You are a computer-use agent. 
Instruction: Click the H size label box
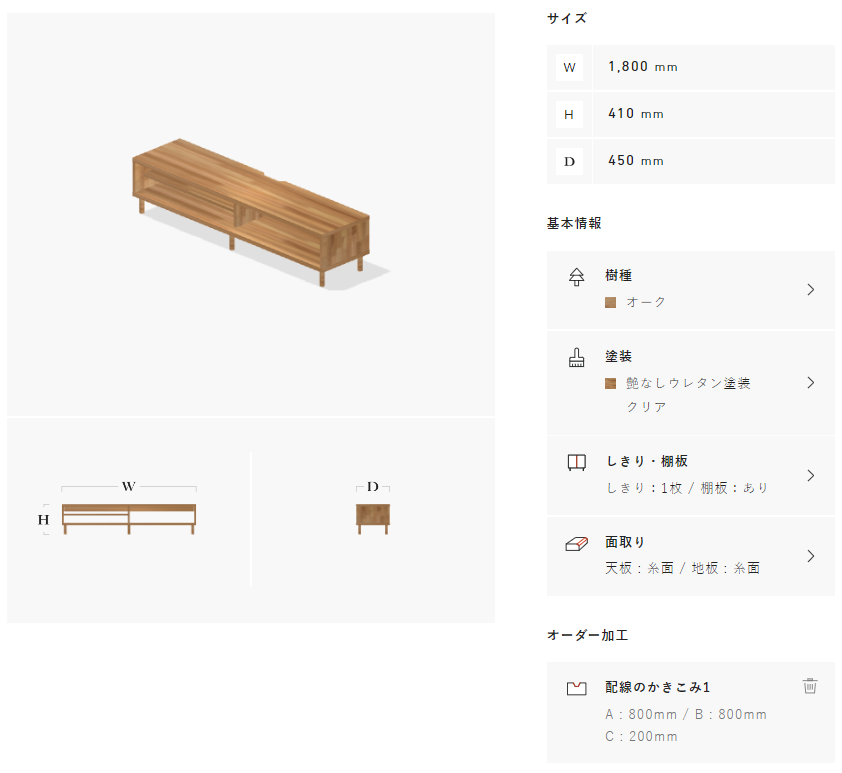(x=569, y=114)
